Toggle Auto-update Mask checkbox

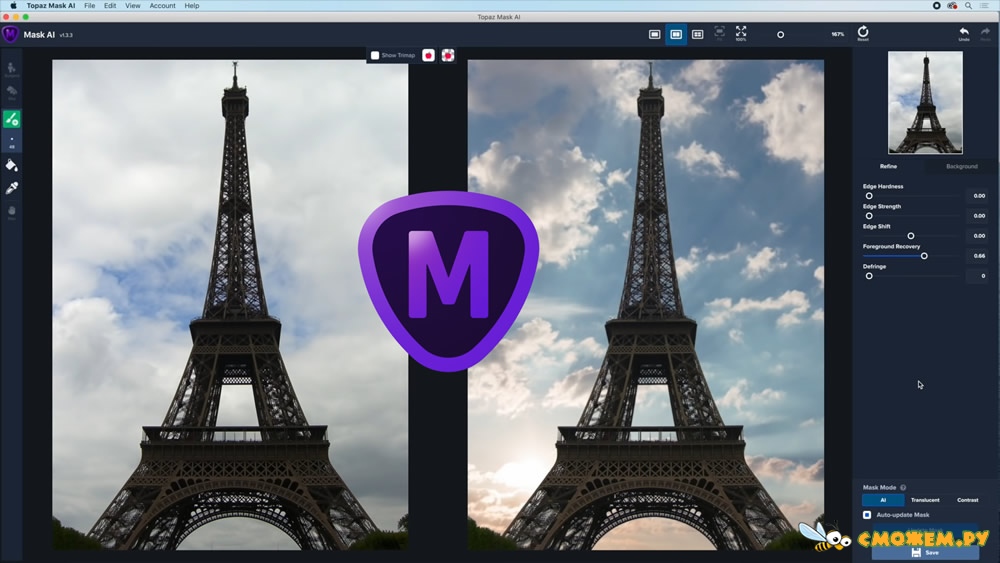coord(867,515)
